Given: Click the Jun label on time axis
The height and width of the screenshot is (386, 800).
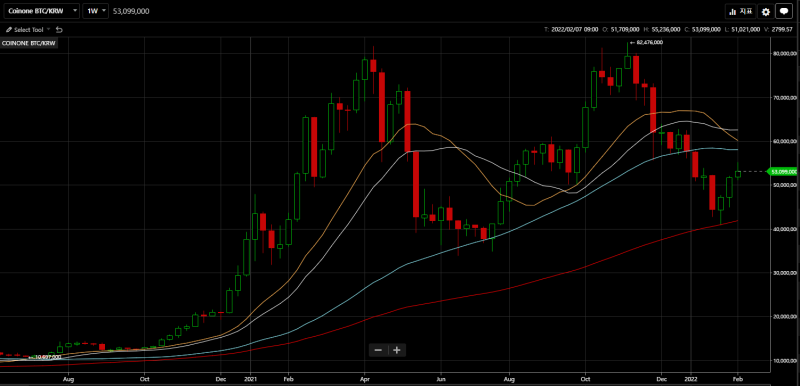Looking at the screenshot, I should pyautogui.click(x=441, y=379).
